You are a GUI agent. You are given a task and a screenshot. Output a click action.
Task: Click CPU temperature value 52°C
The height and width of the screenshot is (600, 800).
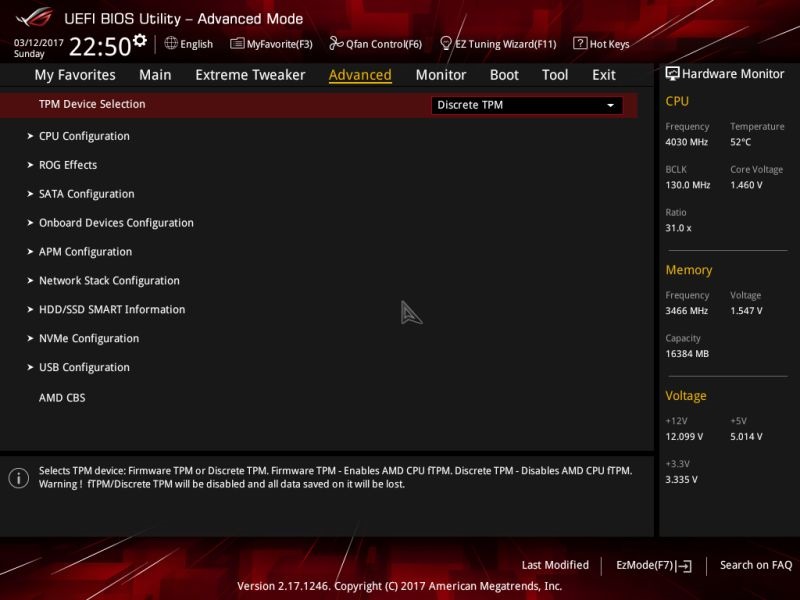click(740, 142)
